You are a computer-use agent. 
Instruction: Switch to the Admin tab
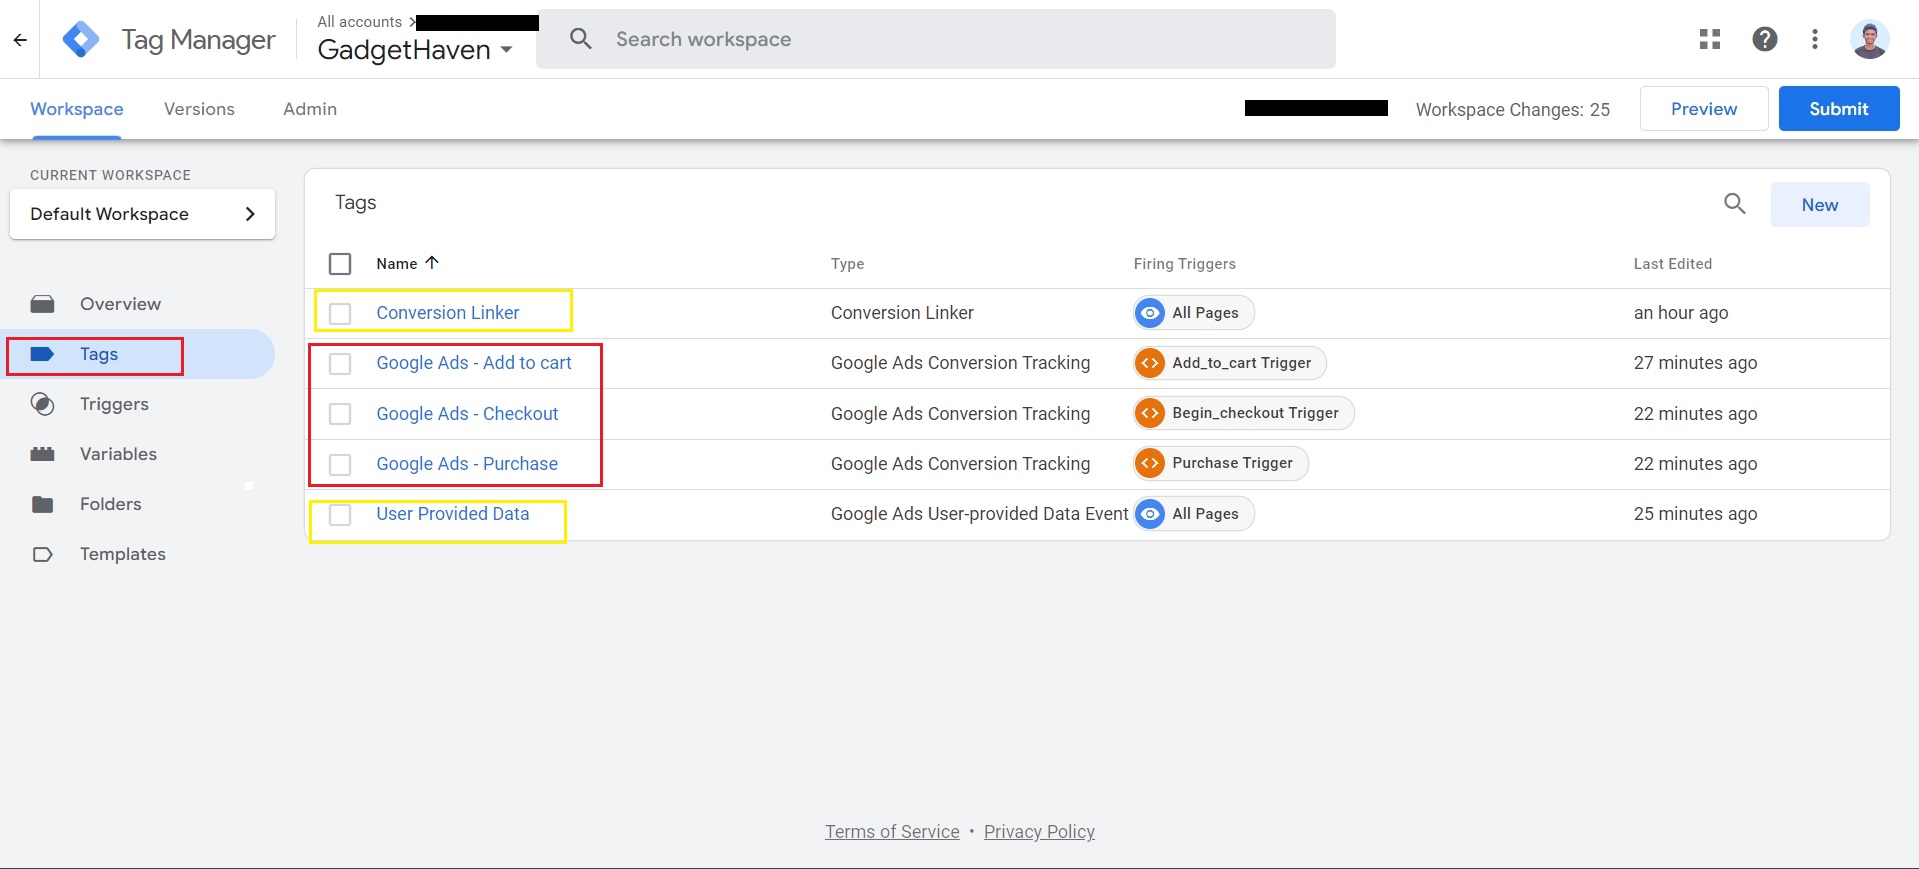(310, 109)
